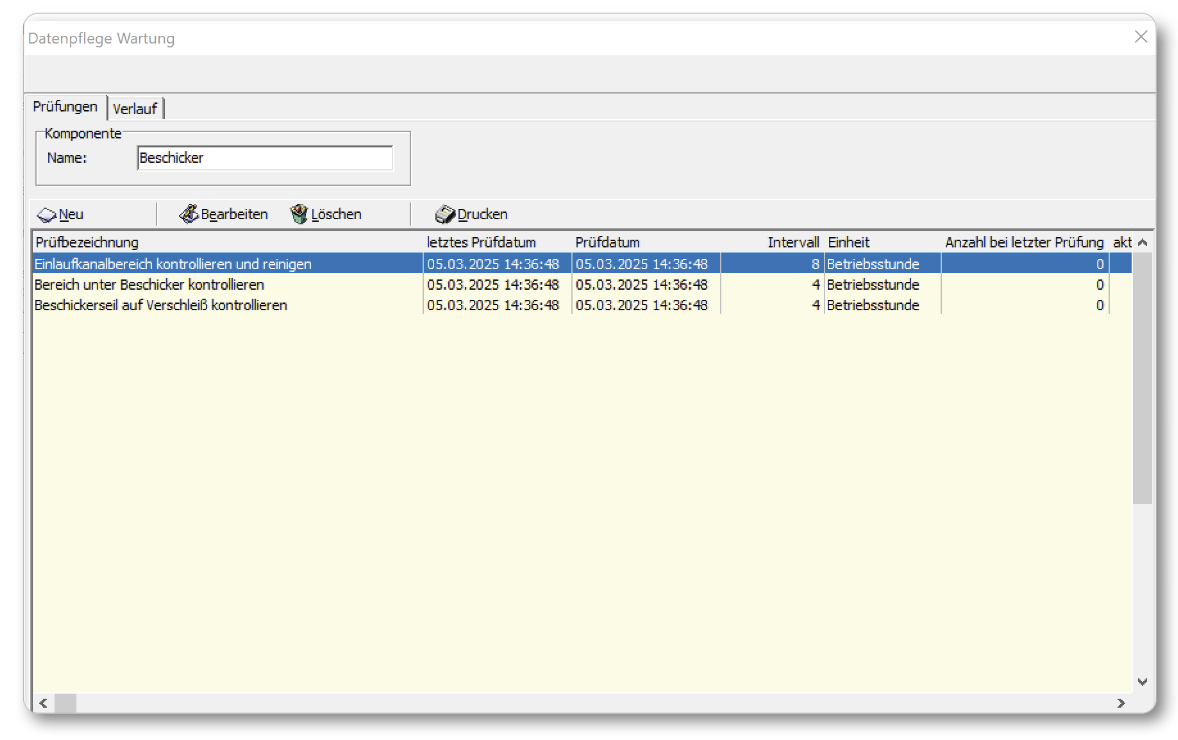Click vertical scrollbar down arrow

point(1142,682)
